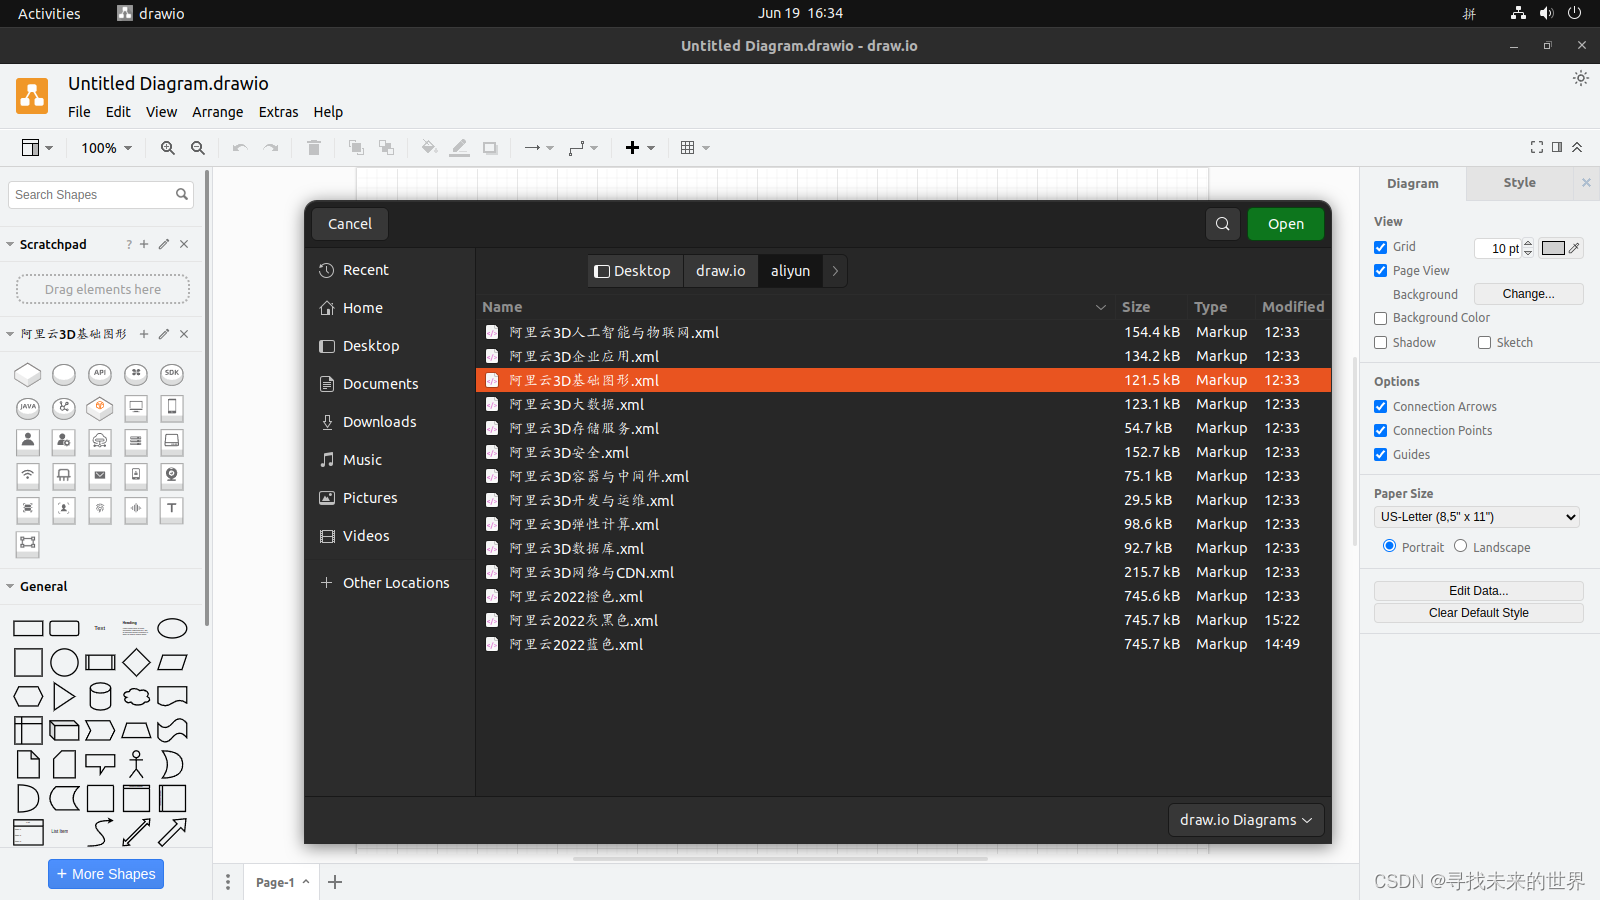Click the To Back toolbar icon
The height and width of the screenshot is (900, 1600).
[x=387, y=148]
